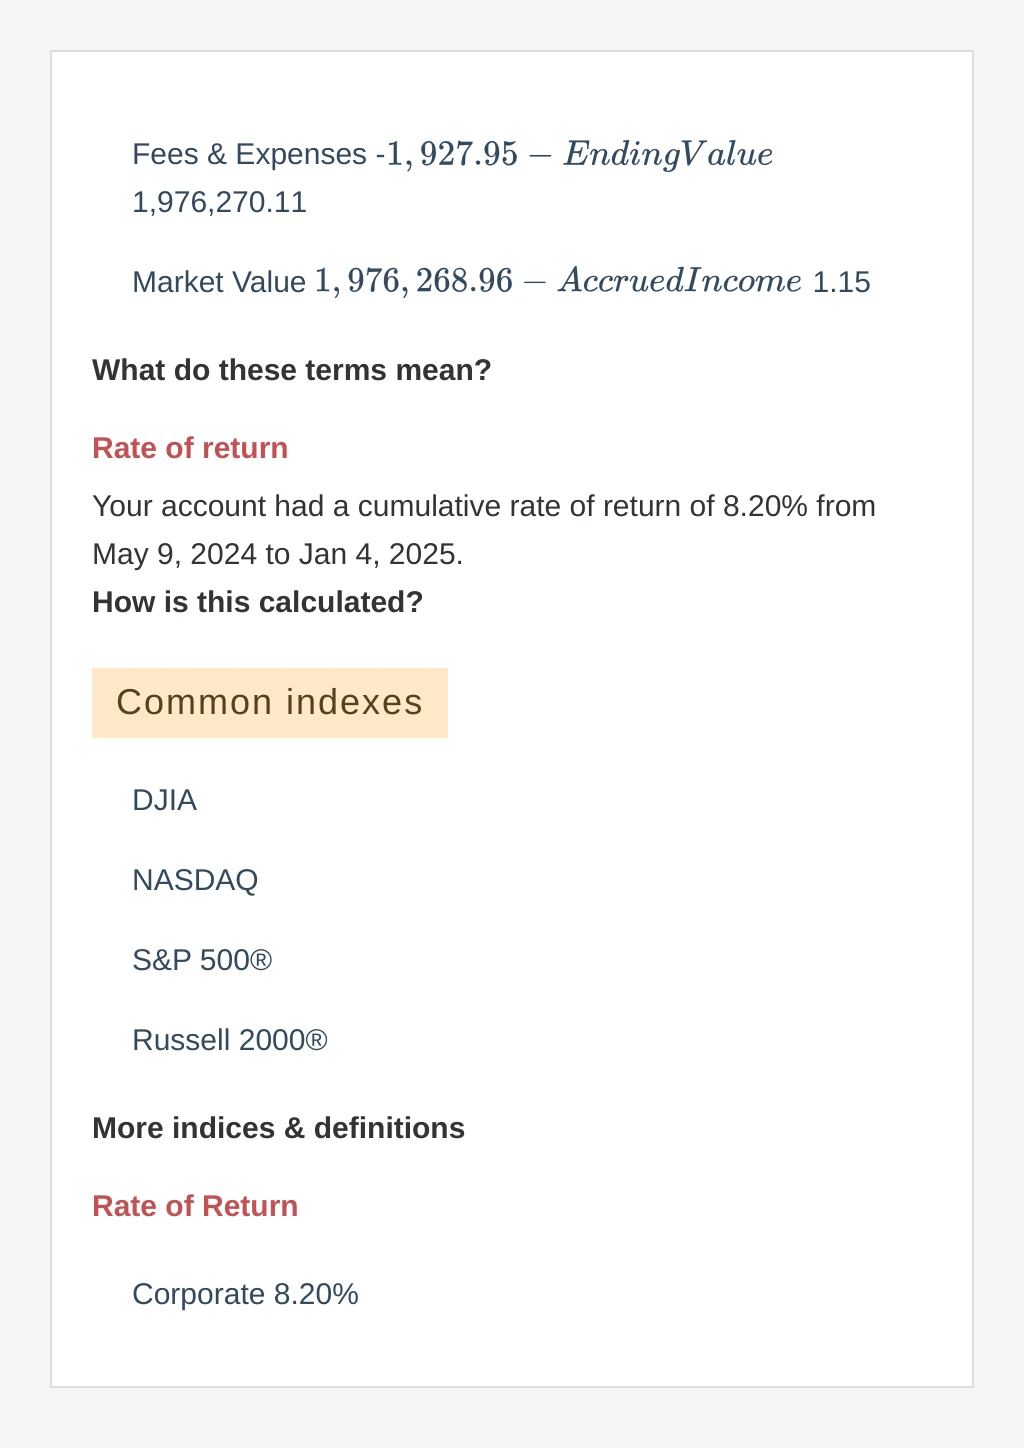Click the highlighted "Common indexes" heading

tap(269, 702)
